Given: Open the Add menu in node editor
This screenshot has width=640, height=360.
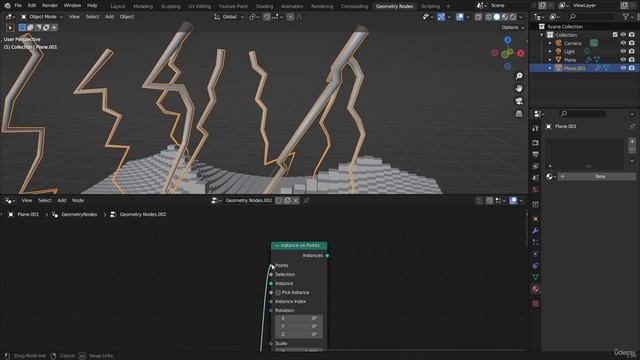Looking at the screenshot, I should click(62, 200).
